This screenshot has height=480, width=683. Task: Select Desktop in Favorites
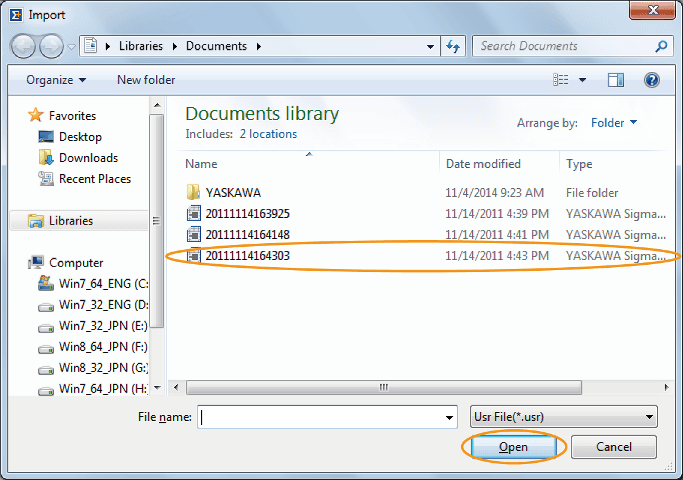[79, 137]
